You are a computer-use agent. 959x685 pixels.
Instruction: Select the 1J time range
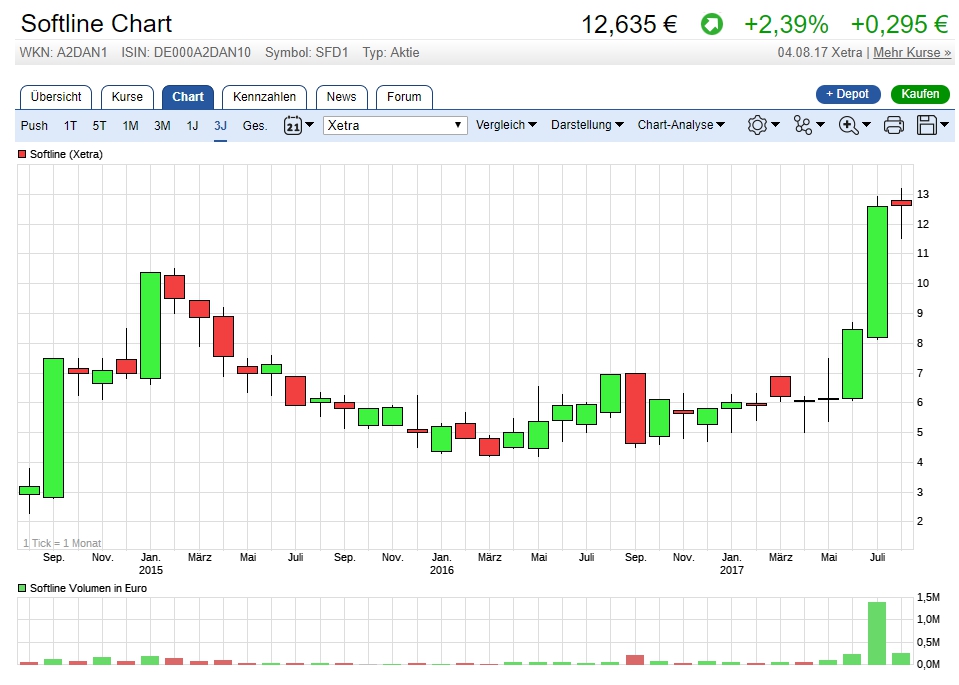[x=192, y=125]
